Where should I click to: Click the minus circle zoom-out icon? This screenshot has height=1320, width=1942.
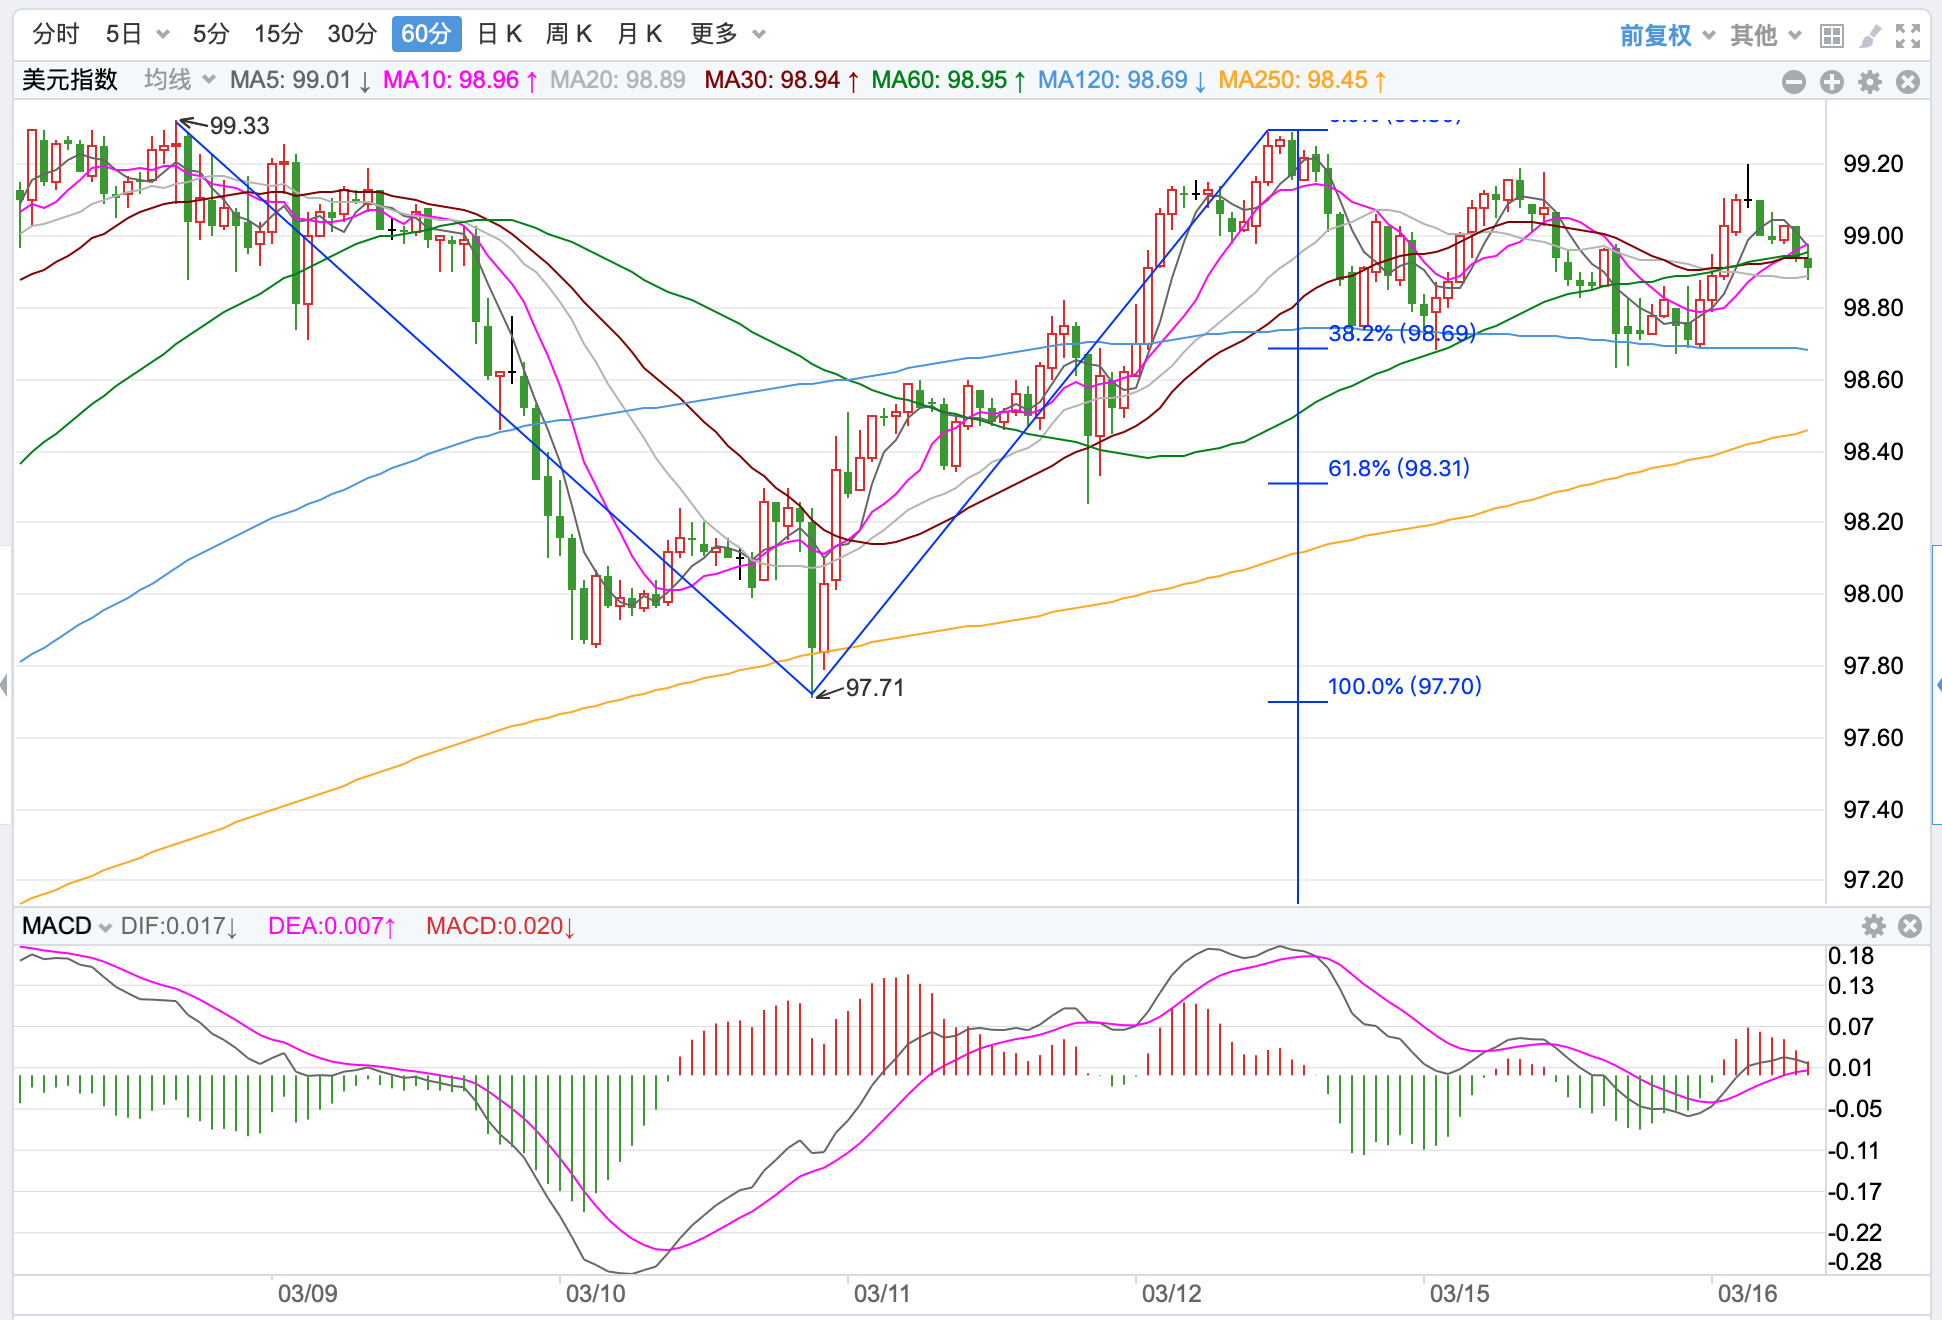click(1794, 82)
